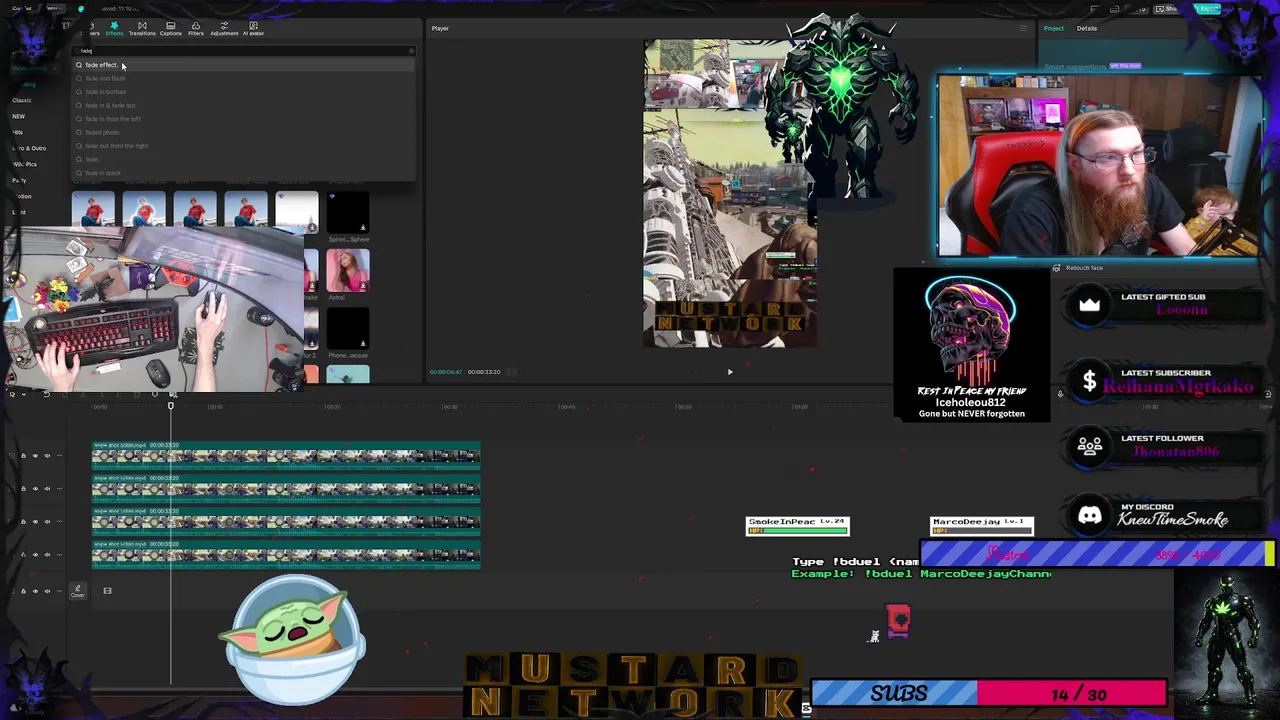The height and width of the screenshot is (720, 1280).
Task: Hide the first video track
Action: point(34,456)
